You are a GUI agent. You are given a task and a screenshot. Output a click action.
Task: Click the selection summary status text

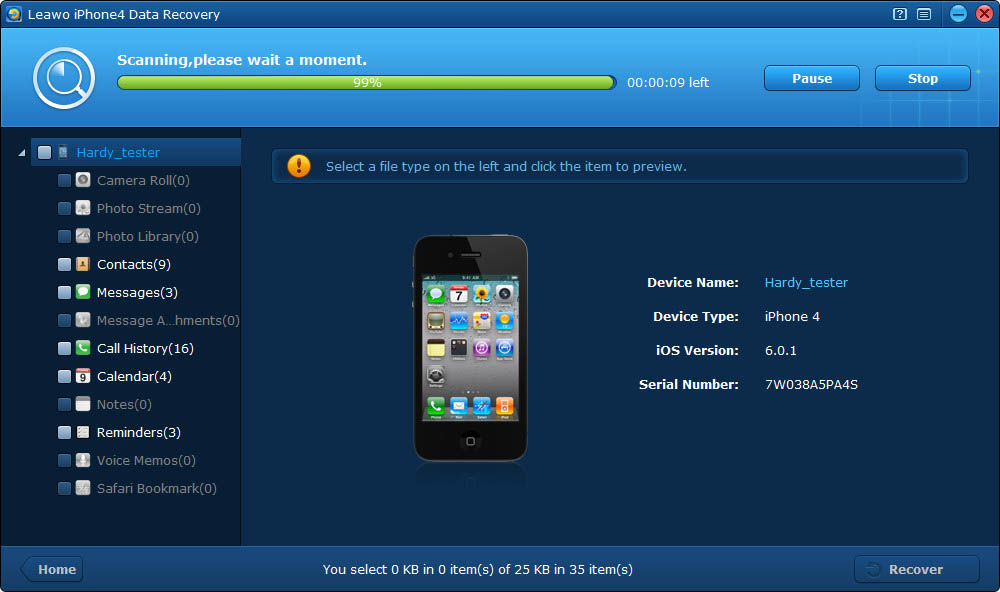[x=477, y=569]
